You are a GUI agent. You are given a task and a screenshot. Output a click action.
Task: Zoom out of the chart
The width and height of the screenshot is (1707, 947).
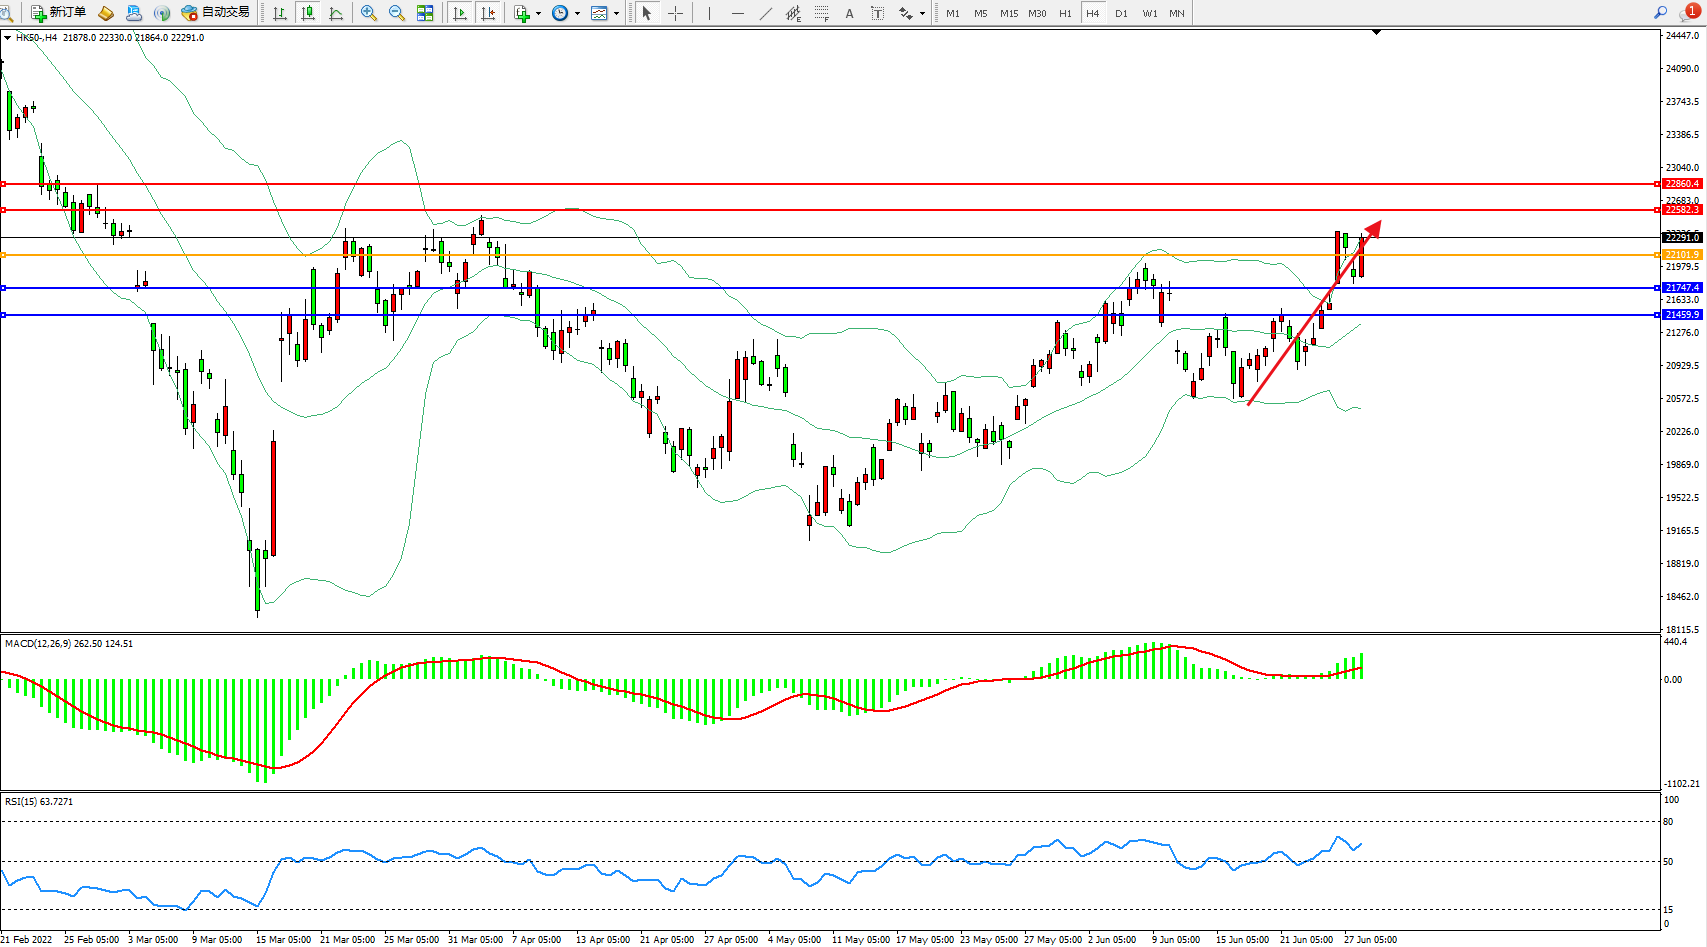tap(397, 13)
